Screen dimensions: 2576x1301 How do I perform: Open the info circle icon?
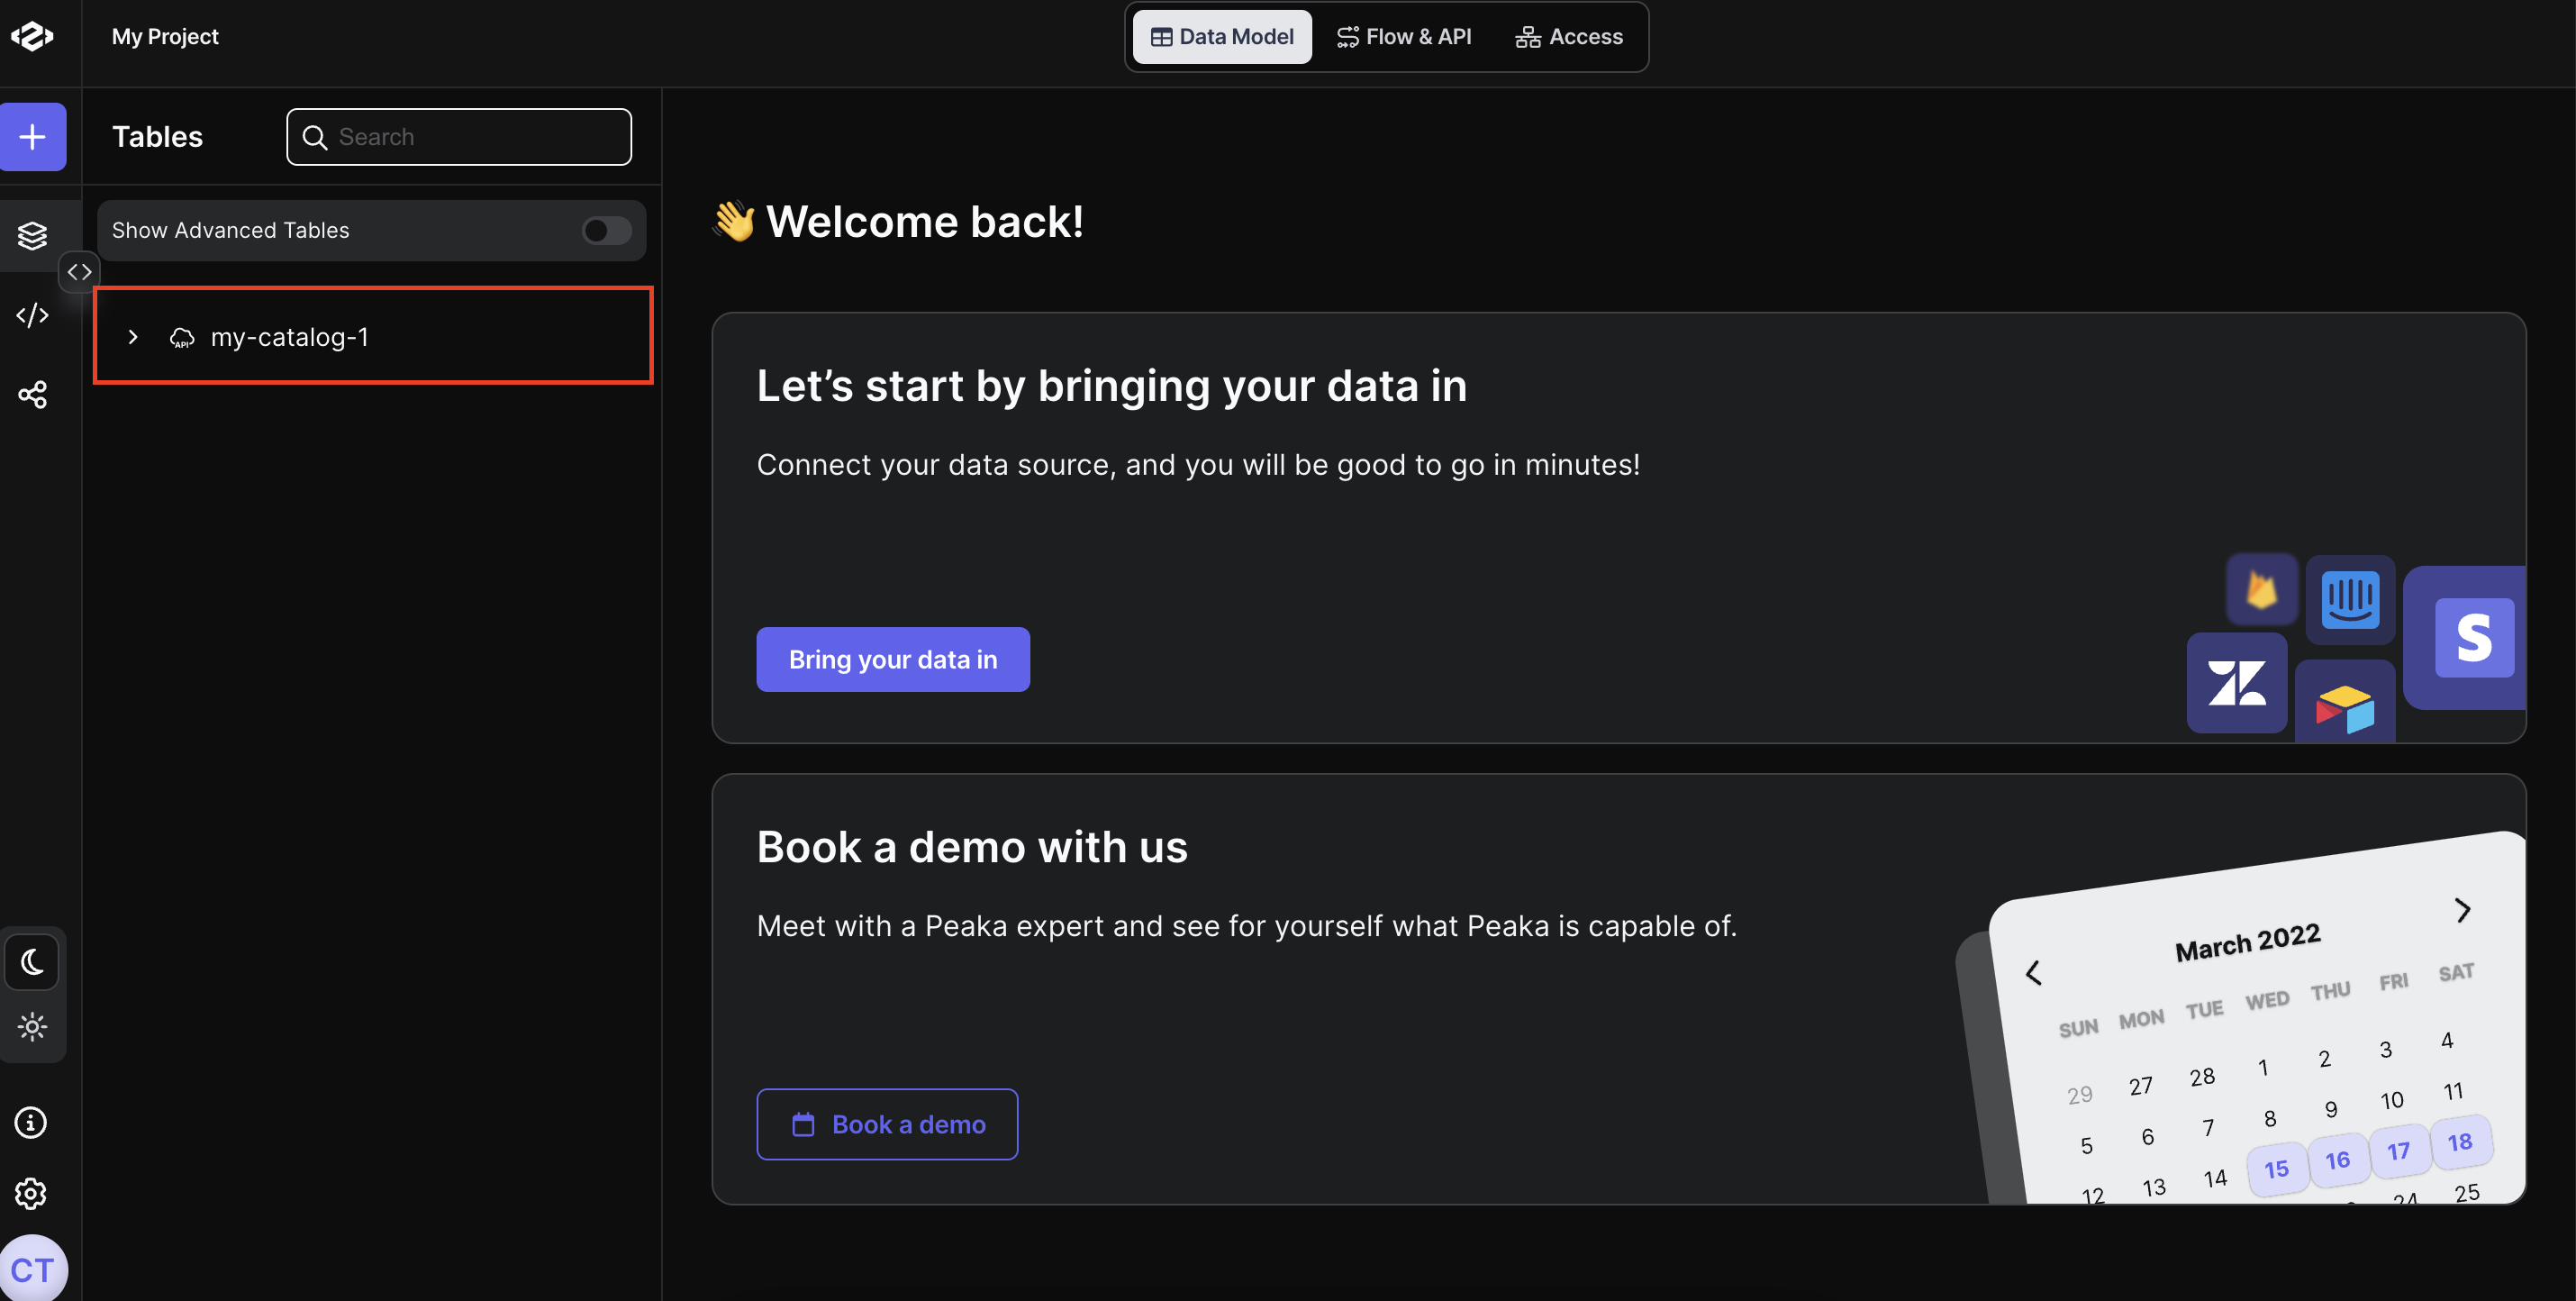pos(31,1123)
